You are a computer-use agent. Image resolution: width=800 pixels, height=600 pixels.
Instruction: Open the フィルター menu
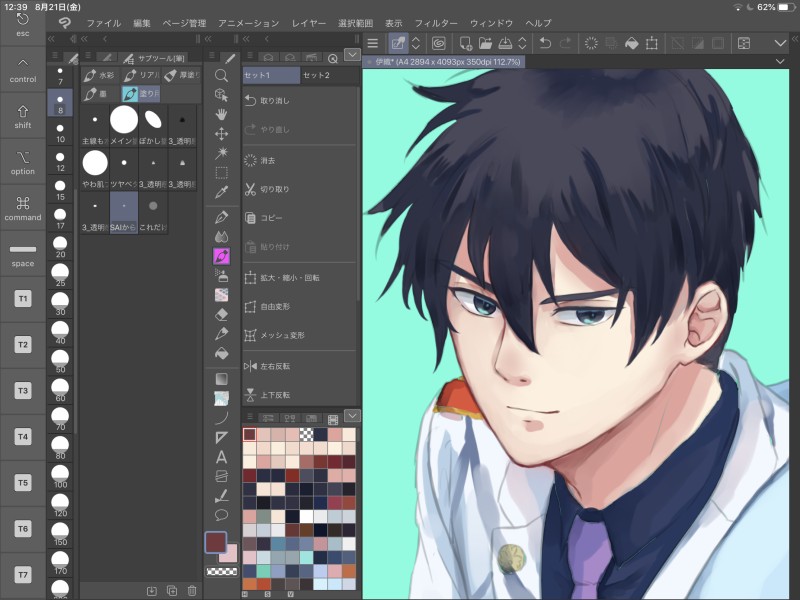(436, 23)
